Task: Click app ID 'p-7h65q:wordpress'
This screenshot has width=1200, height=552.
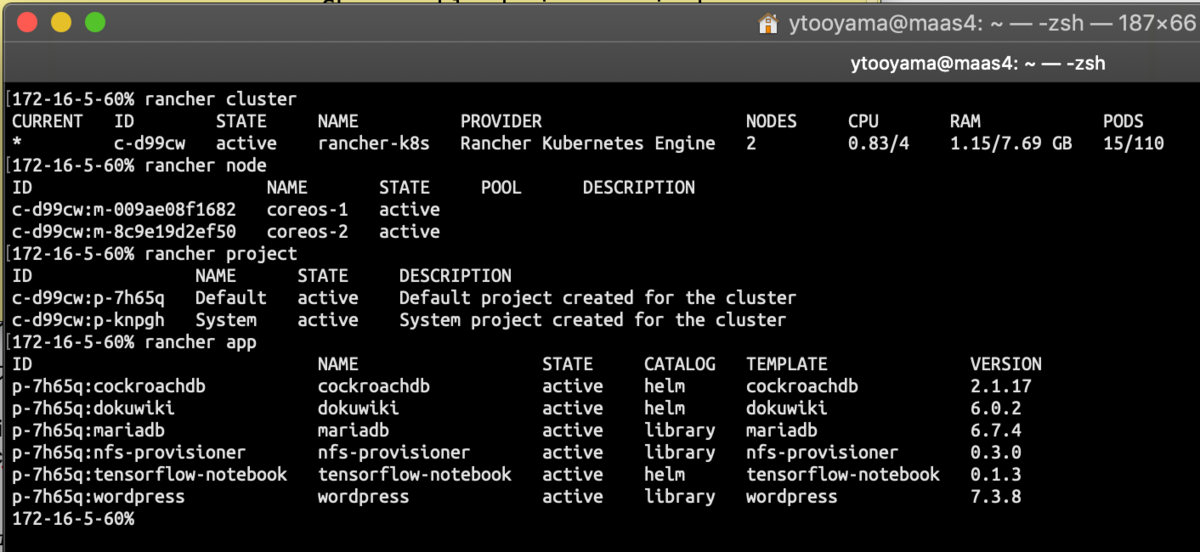Action: coord(99,496)
